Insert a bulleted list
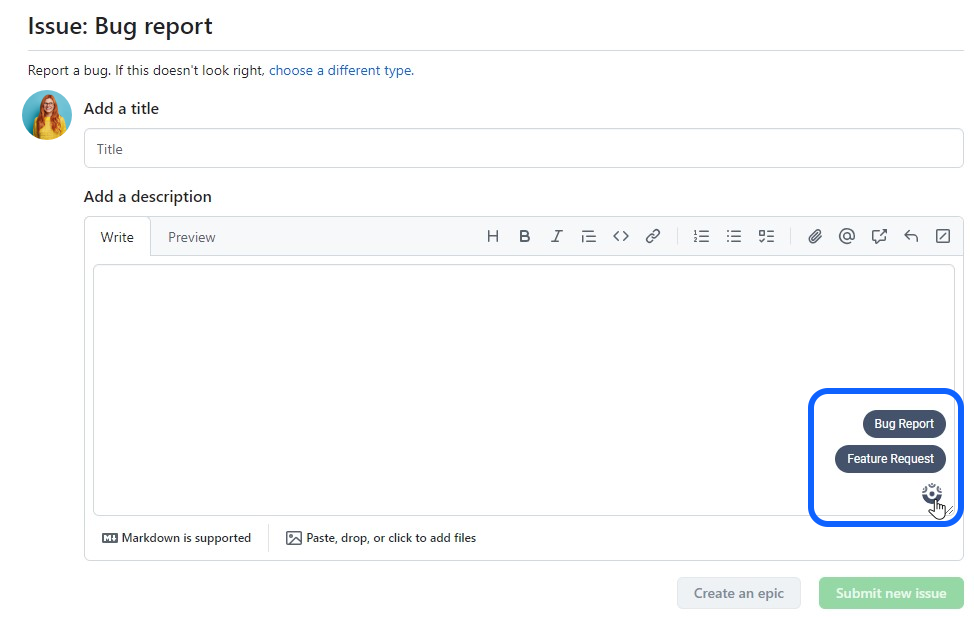Viewport: 974px width, 617px height. click(x=733, y=237)
